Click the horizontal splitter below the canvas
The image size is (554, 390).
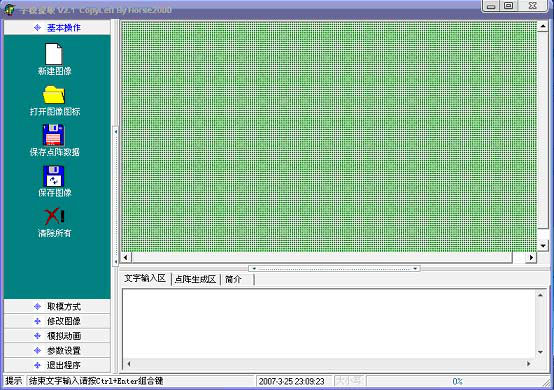pos(334,268)
